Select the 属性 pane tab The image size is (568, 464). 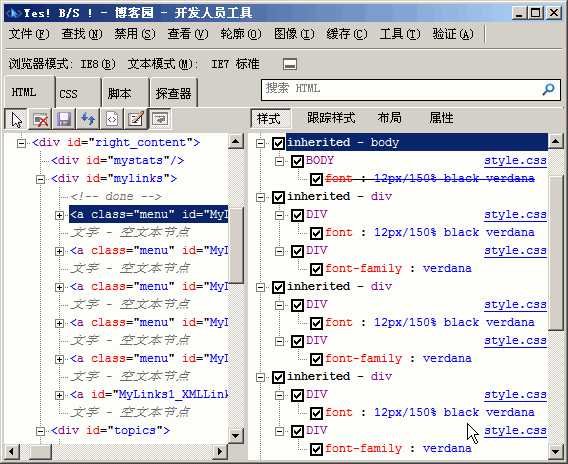[441, 118]
